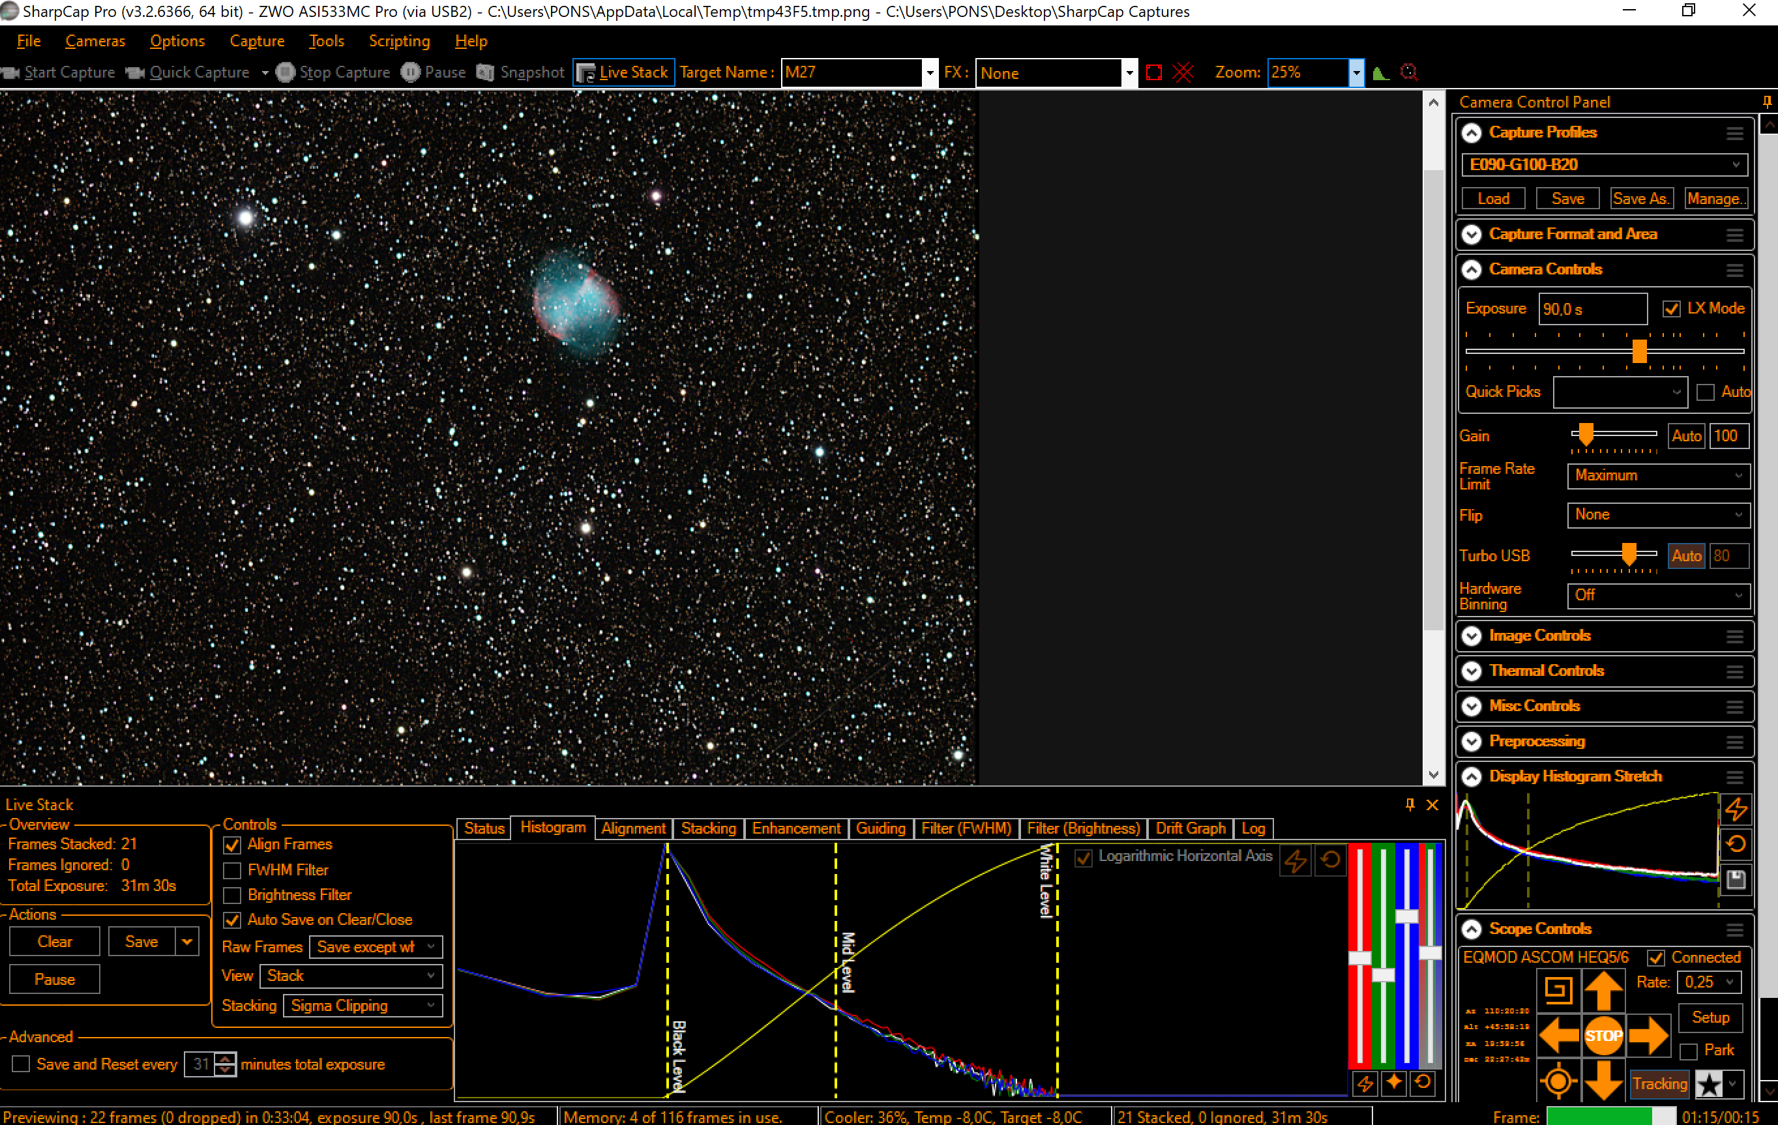Image resolution: width=1778 pixels, height=1125 pixels.
Task: Open the Scripting menu
Action: pyautogui.click(x=399, y=41)
